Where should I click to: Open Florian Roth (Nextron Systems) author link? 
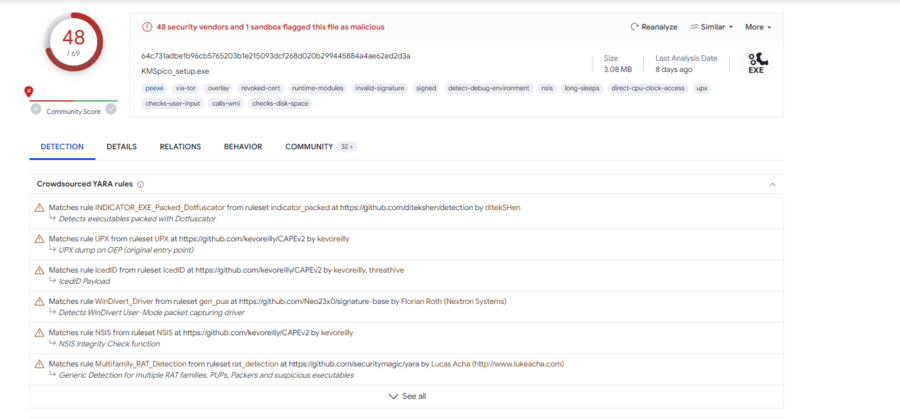point(453,301)
